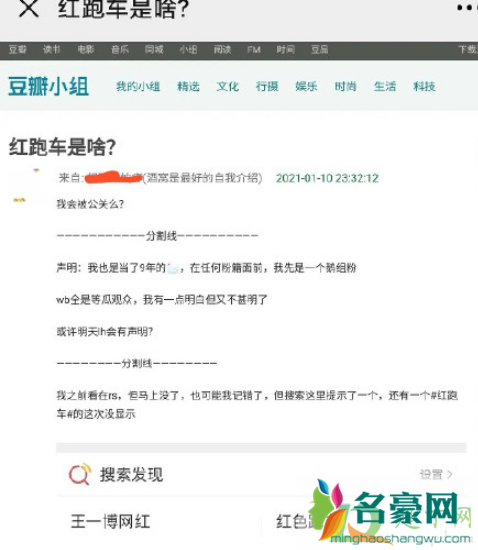Viewport: 478px width, 550px height.
Task: Click the paragraph starting 我之前看在rs
Action: tap(257, 404)
